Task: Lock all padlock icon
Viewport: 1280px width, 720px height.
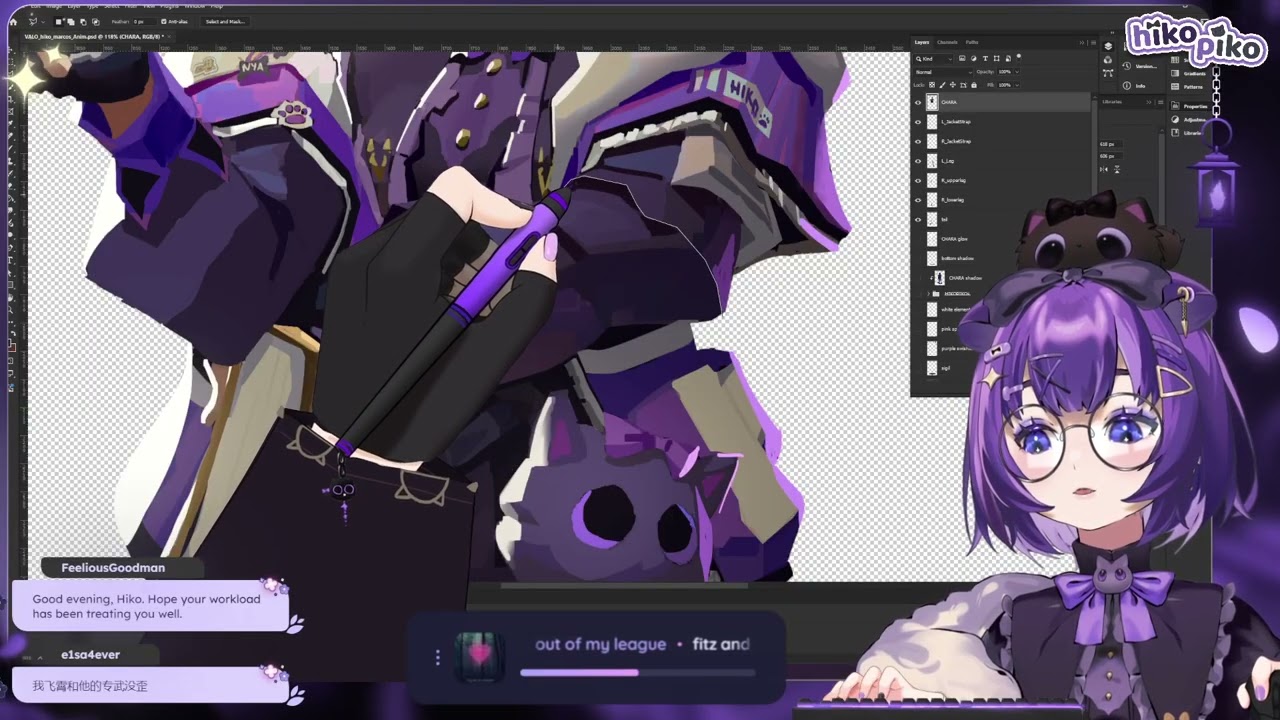Action: (x=974, y=85)
